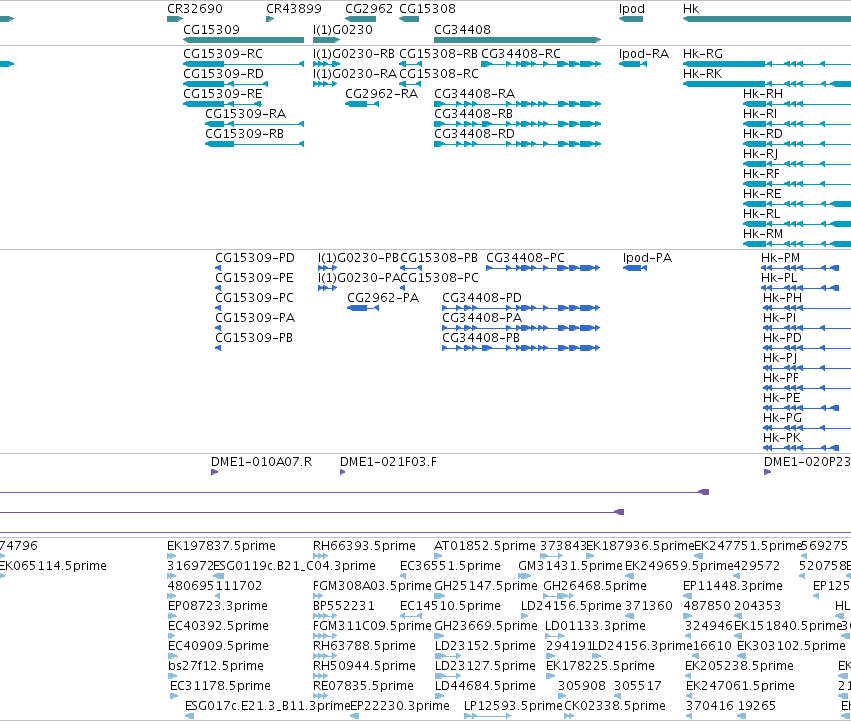Select EST AT01852.5prime
Screen dimensions: 851x721
point(438,556)
